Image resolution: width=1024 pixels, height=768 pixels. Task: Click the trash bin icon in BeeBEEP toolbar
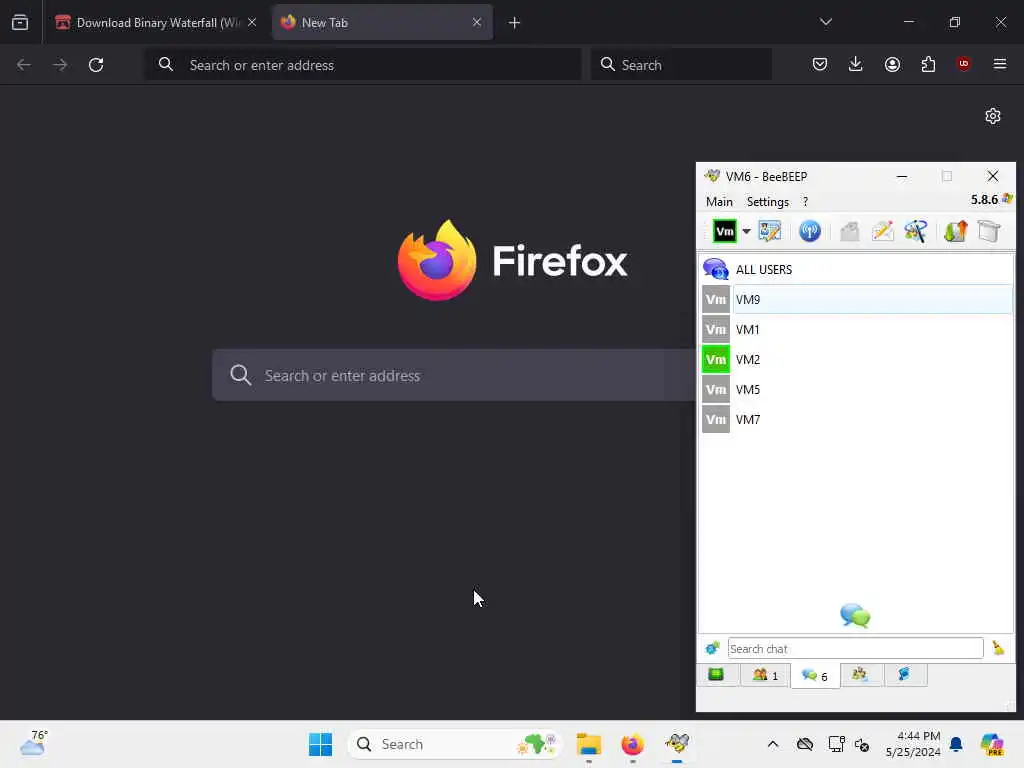point(989,231)
